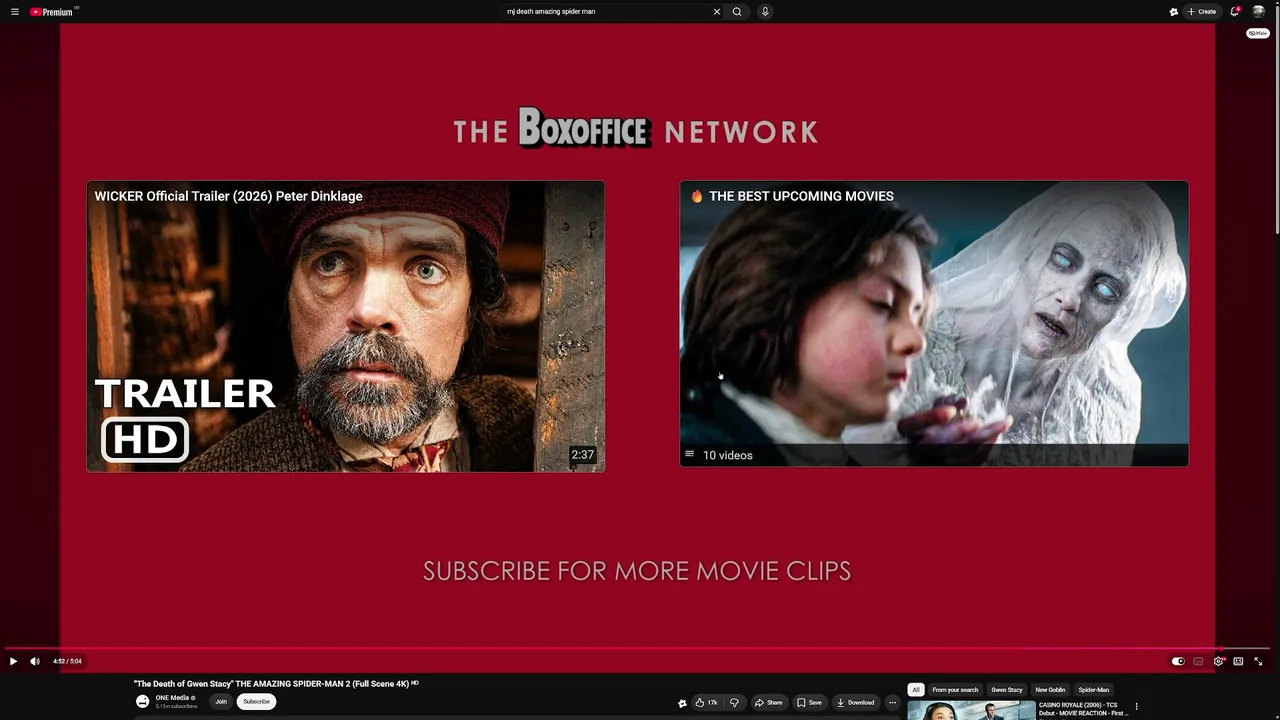Mute the video volume
Screen dimensions: 1280x720
coord(35,661)
